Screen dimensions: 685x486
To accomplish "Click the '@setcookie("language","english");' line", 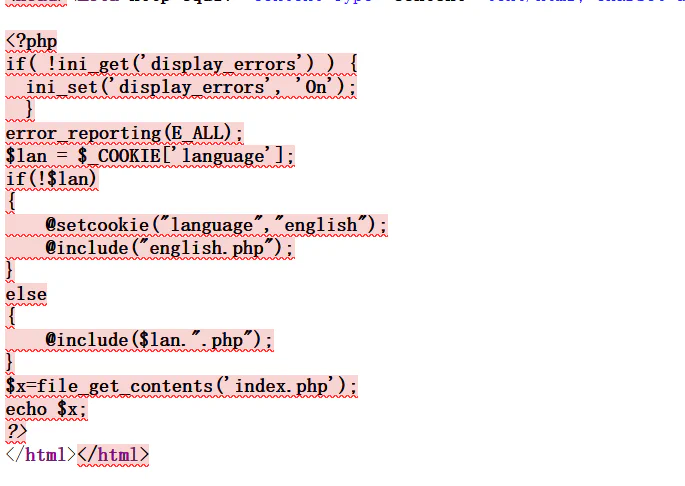I will coord(216,225).
